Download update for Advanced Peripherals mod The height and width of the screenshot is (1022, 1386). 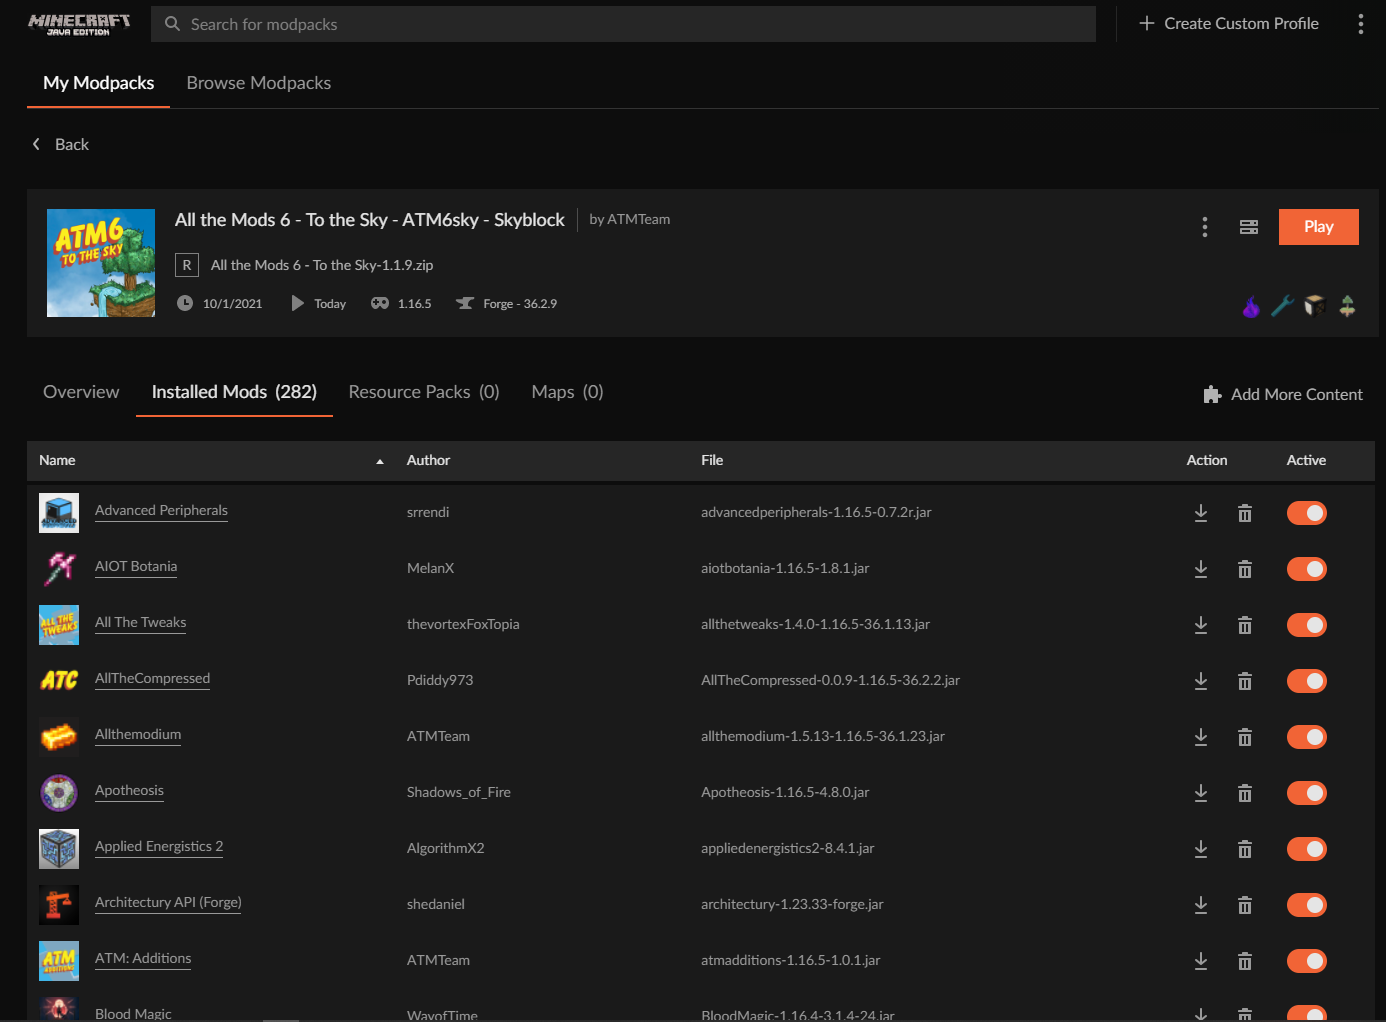tap(1201, 513)
